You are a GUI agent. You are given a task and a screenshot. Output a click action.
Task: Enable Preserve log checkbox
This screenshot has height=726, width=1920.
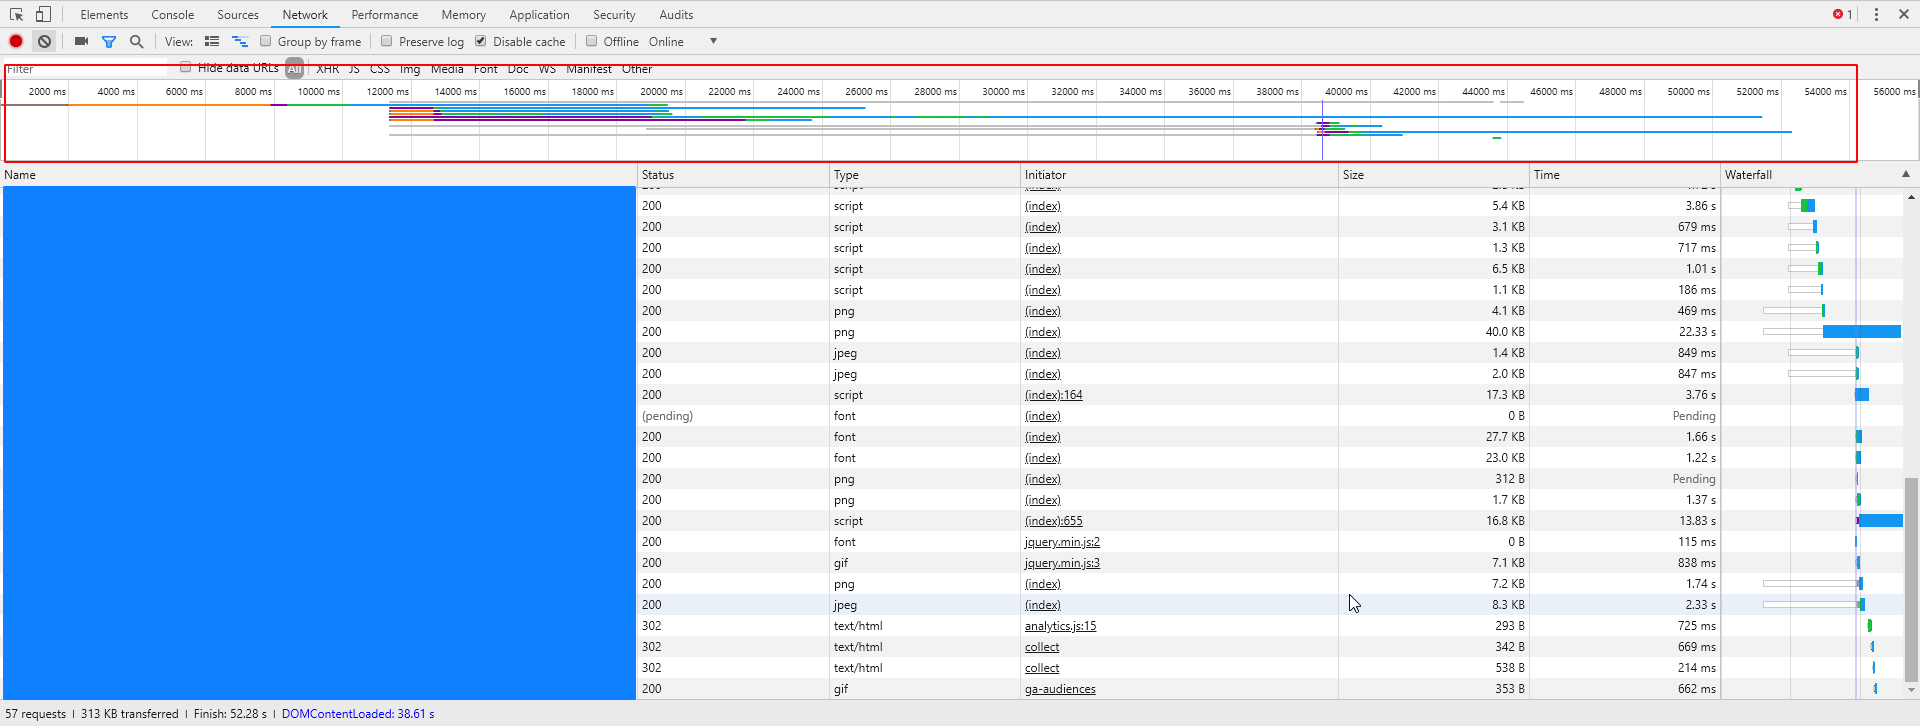pos(387,41)
